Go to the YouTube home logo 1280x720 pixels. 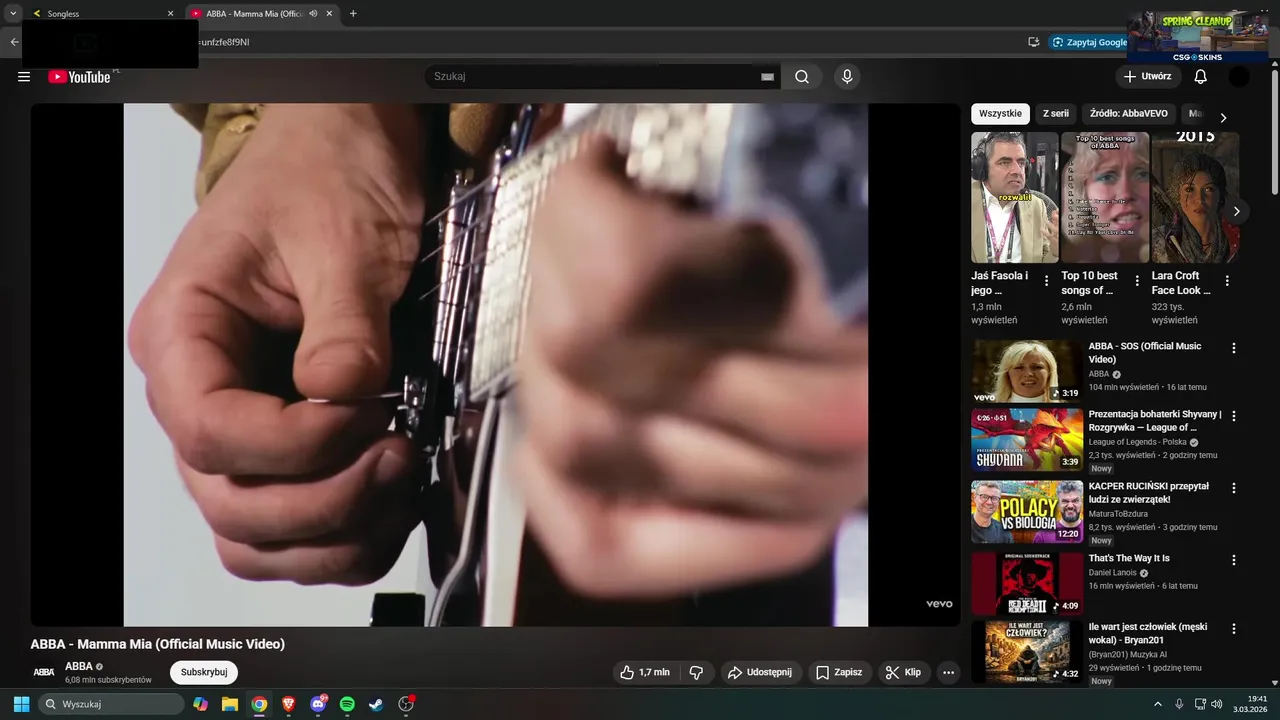click(x=79, y=77)
